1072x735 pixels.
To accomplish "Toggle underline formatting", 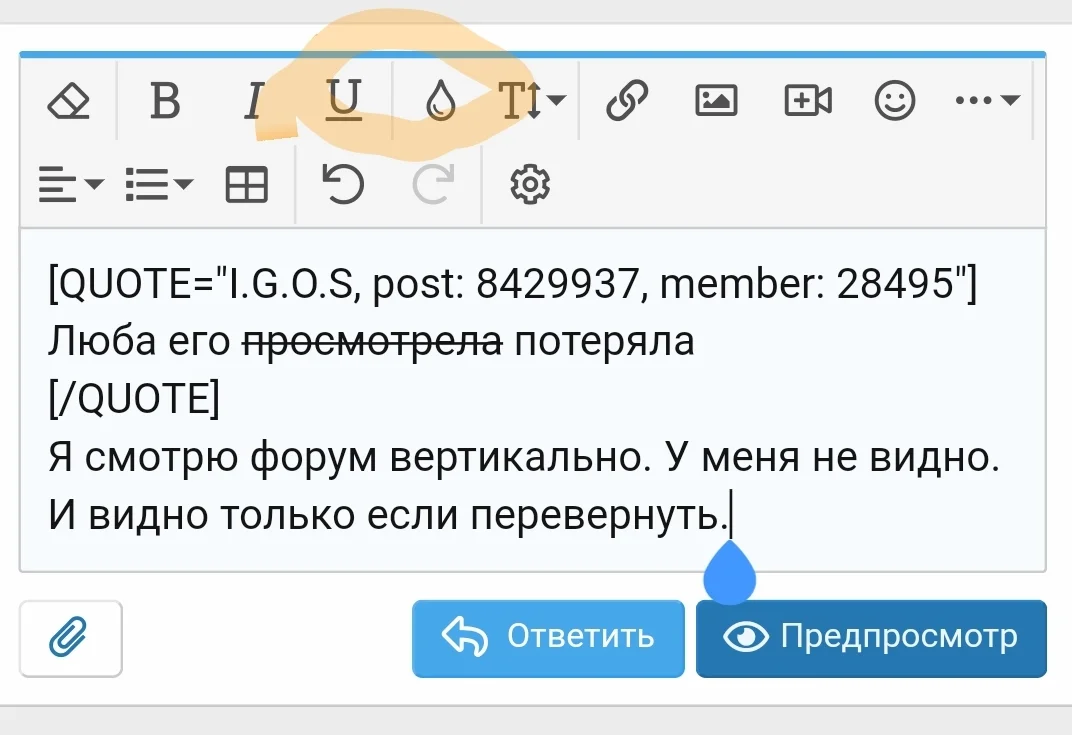I will (343, 100).
